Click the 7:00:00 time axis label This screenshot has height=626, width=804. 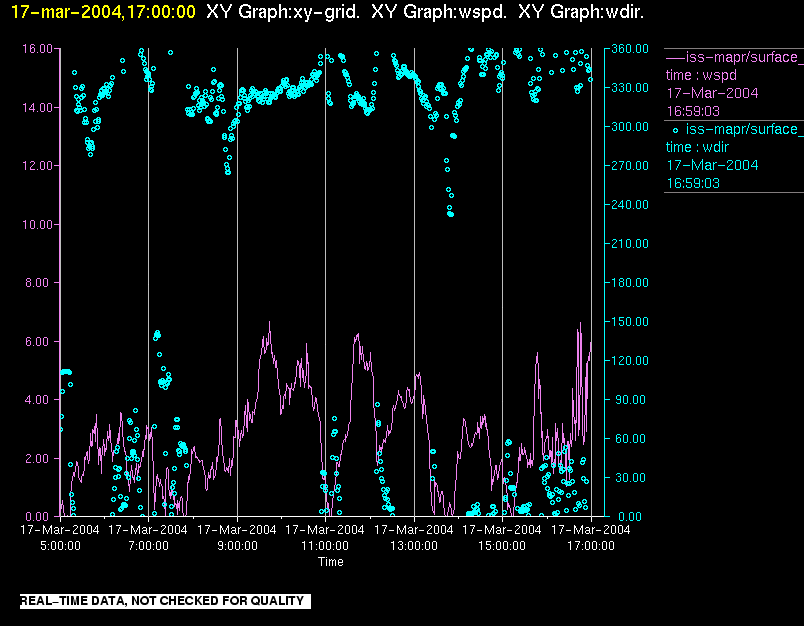tap(149, 546)
